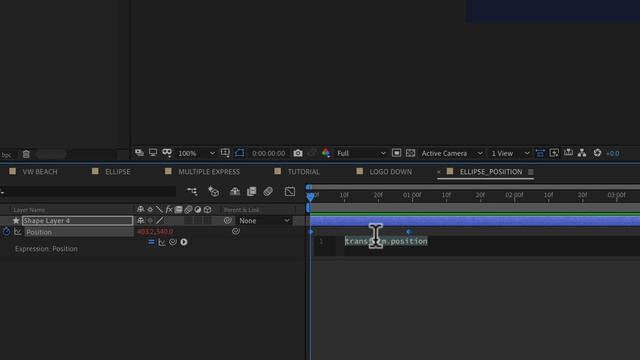Click property pick whip on Position row
Screen dimensions: 640x360
pyautogui.click(x=236, y=231)
